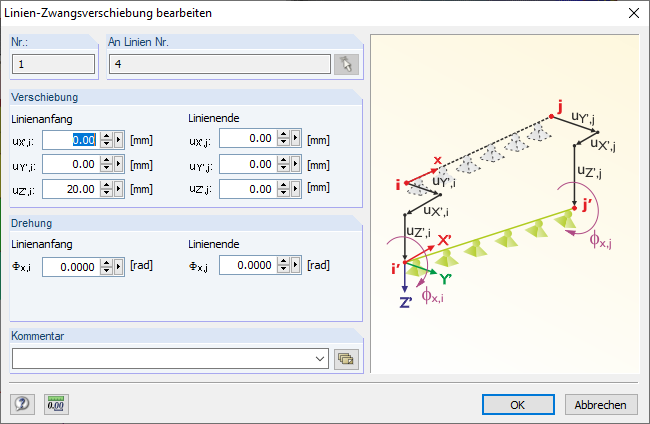Increase uZ',j value with spinner up arrow
Screen dimensions: 650x424
point(284,185)
